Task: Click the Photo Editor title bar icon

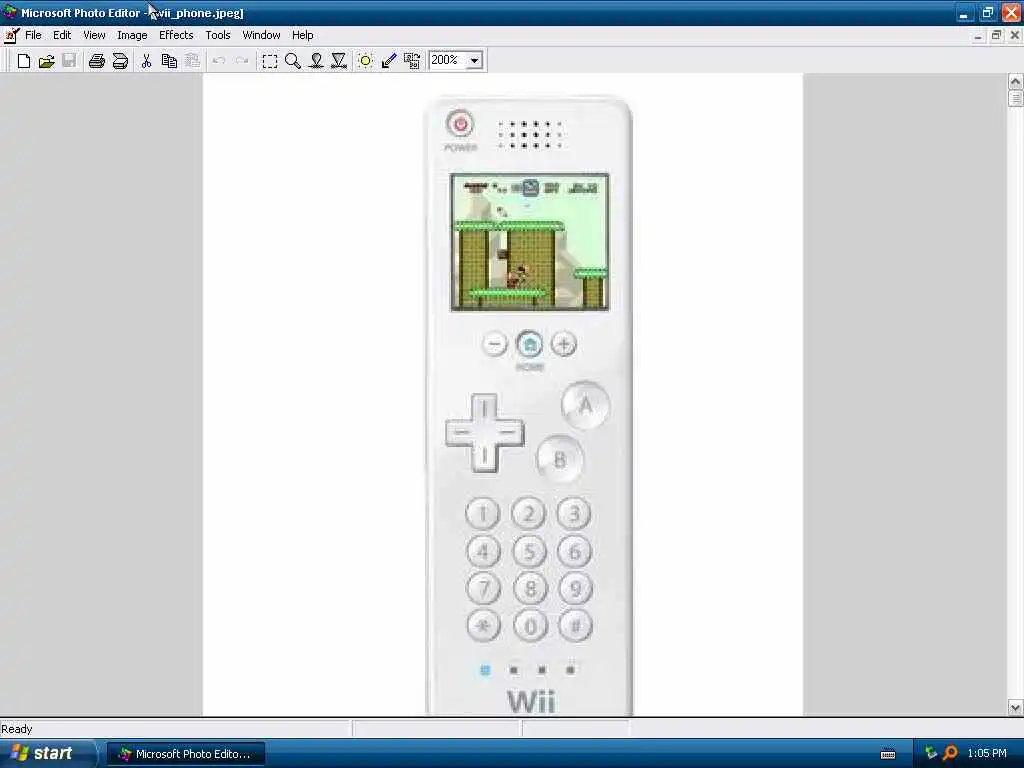Action: coord(10,12)
